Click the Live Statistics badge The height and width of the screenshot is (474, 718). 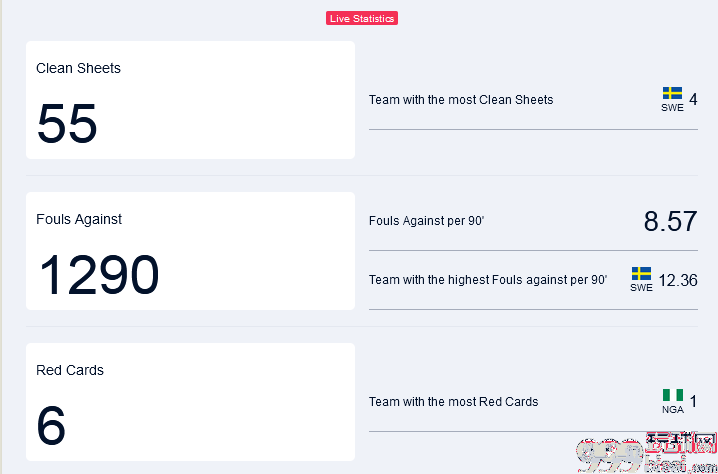pyautogui.click(x=362, y=18)
